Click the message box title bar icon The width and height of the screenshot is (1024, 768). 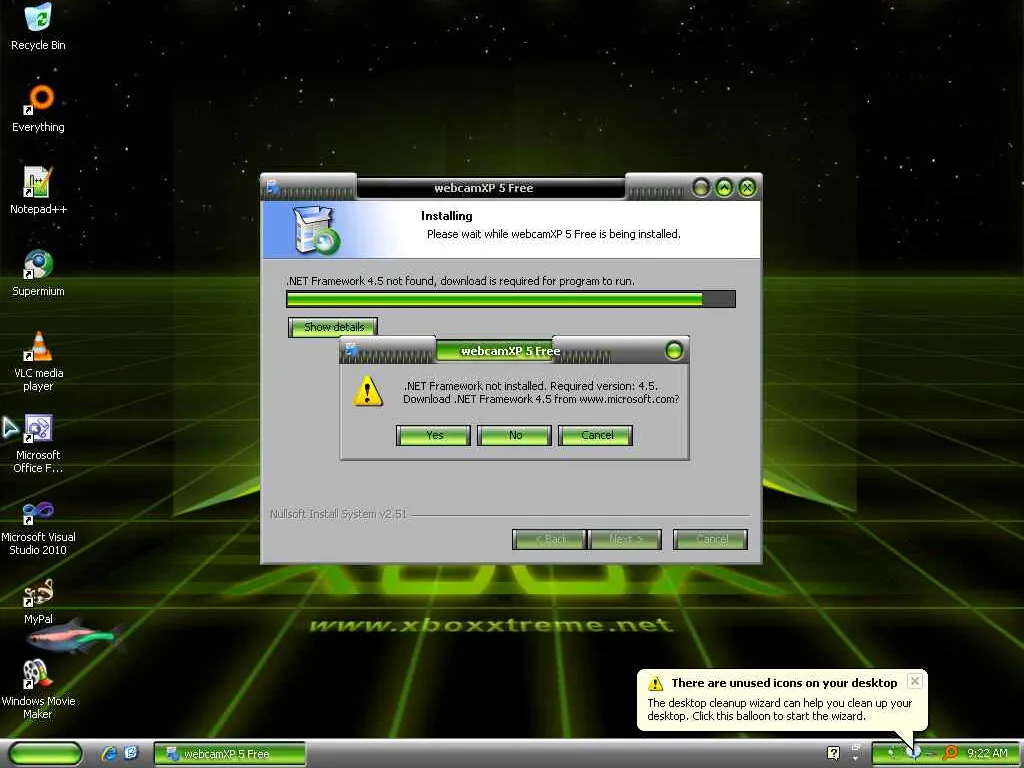click(352, 349)
